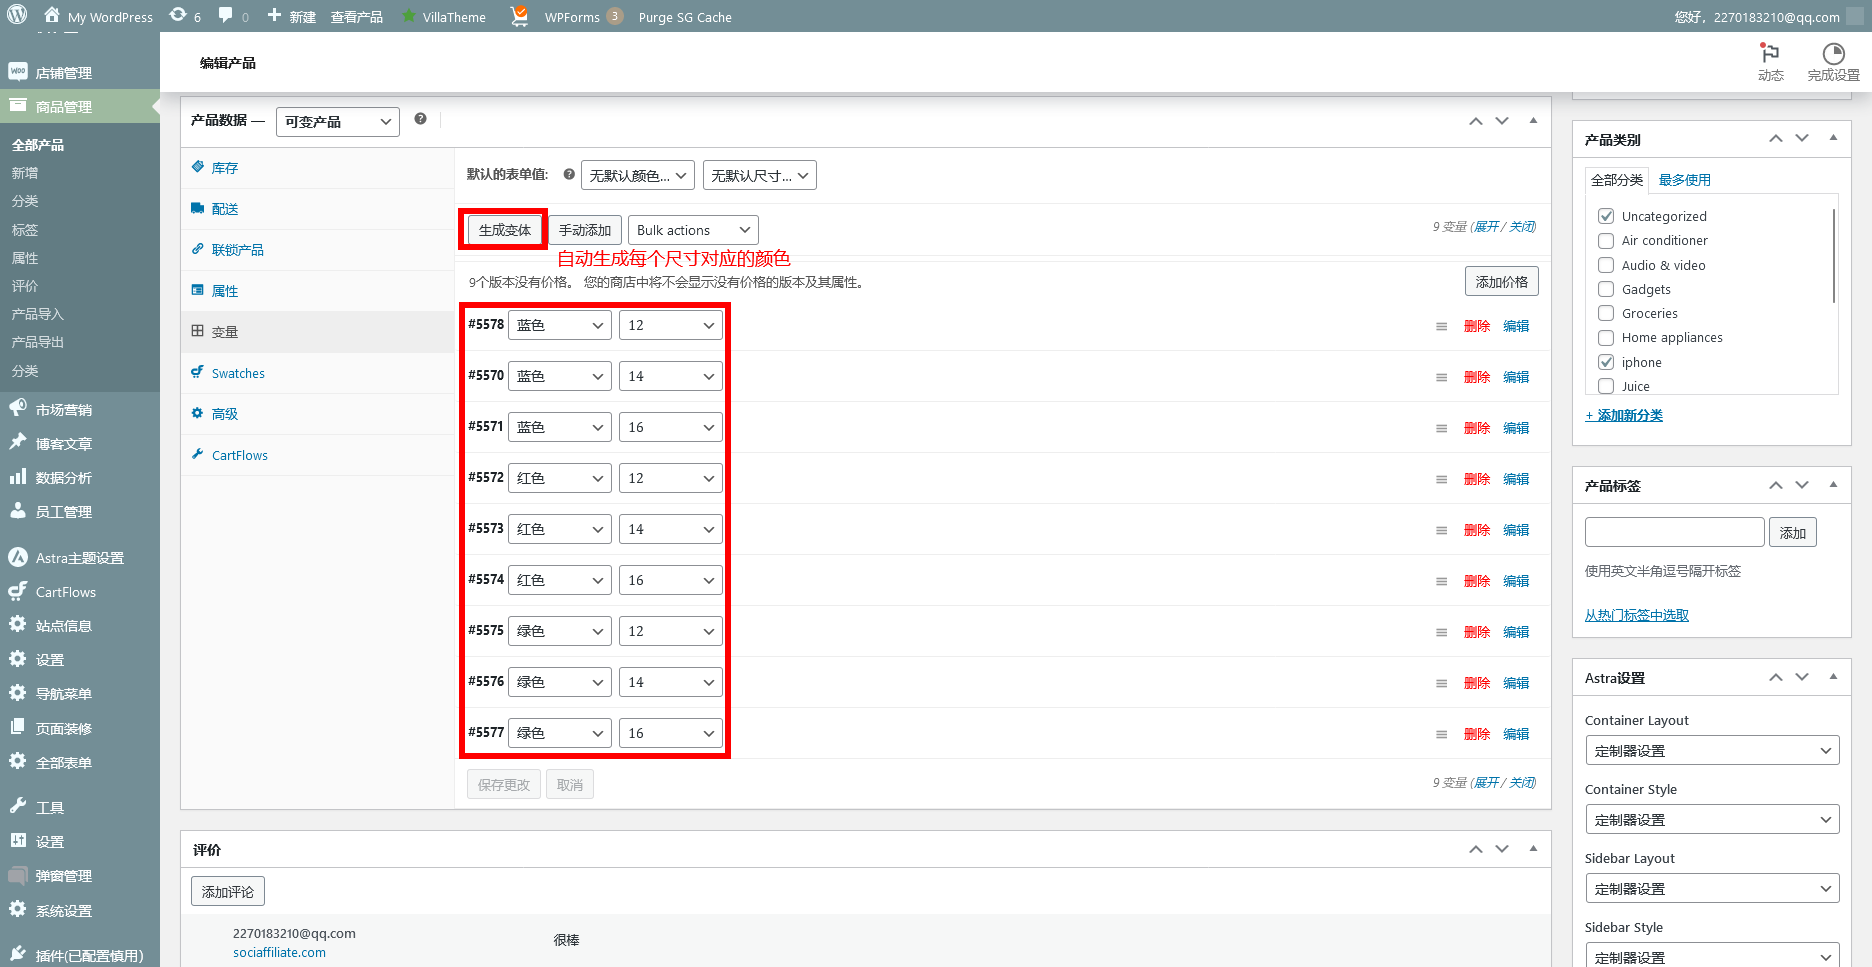
Task: Edit variation #5574
Action: coord(1516,581)
